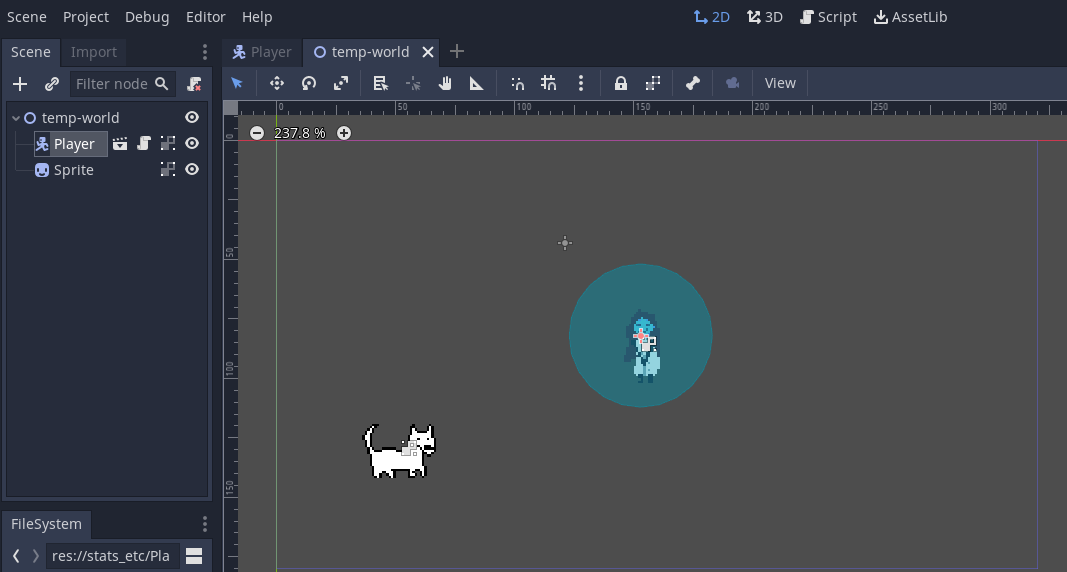The height and width of the screenshot is (572, 1067).
Task: Open the Editor menu
Action: [206, 17]
